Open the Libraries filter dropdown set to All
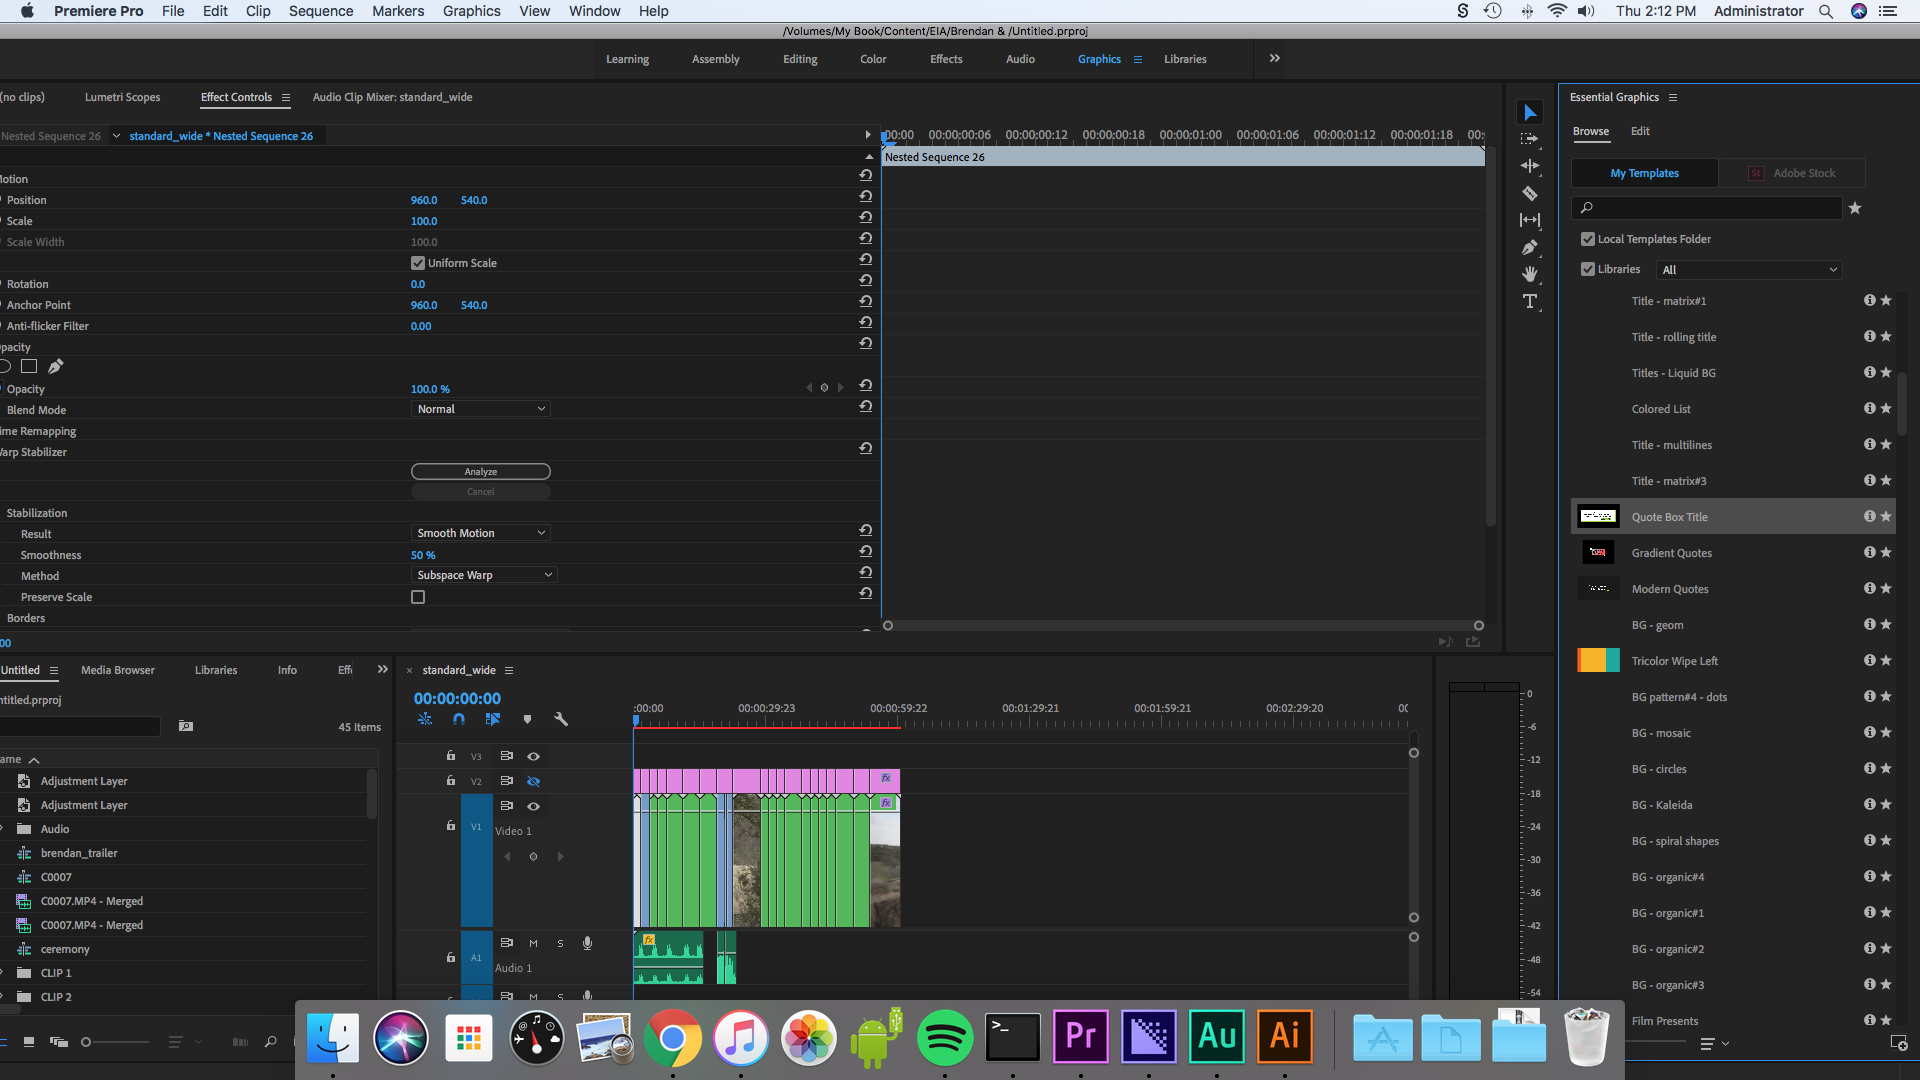The height and width of the screenshot is (1080, 1920). click(x=1748, y=269)
